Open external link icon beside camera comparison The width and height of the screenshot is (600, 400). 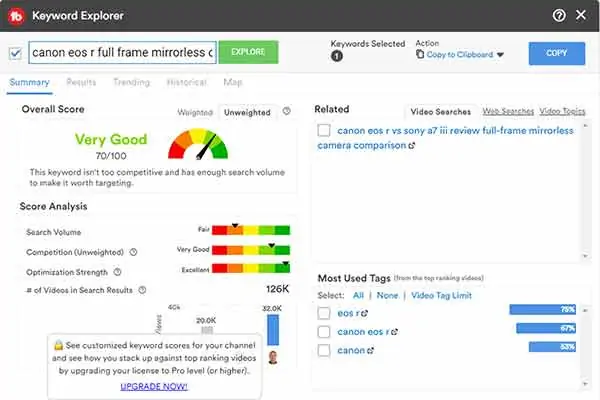pyautogui.click(x=412, y=146)
